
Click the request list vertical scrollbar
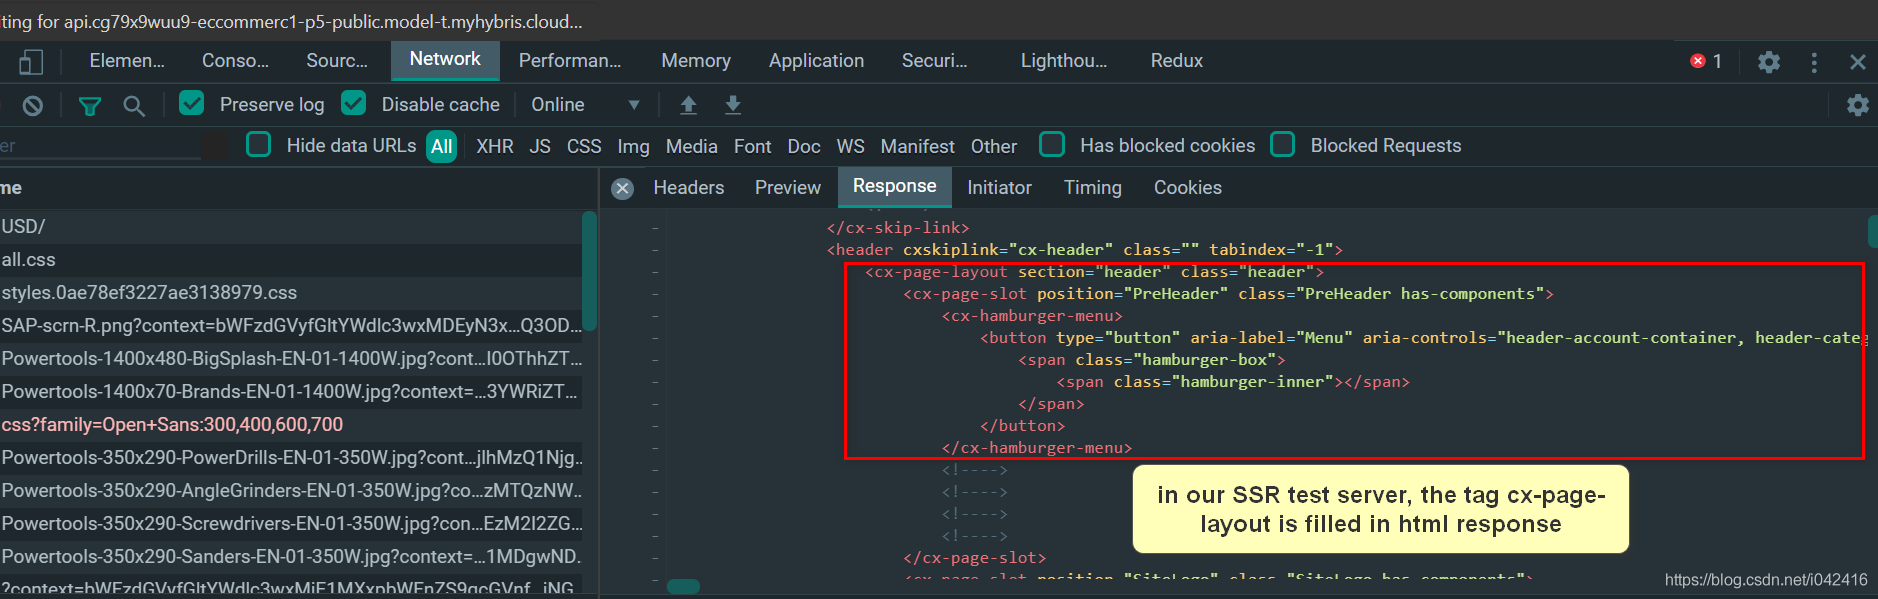(590, 271)
